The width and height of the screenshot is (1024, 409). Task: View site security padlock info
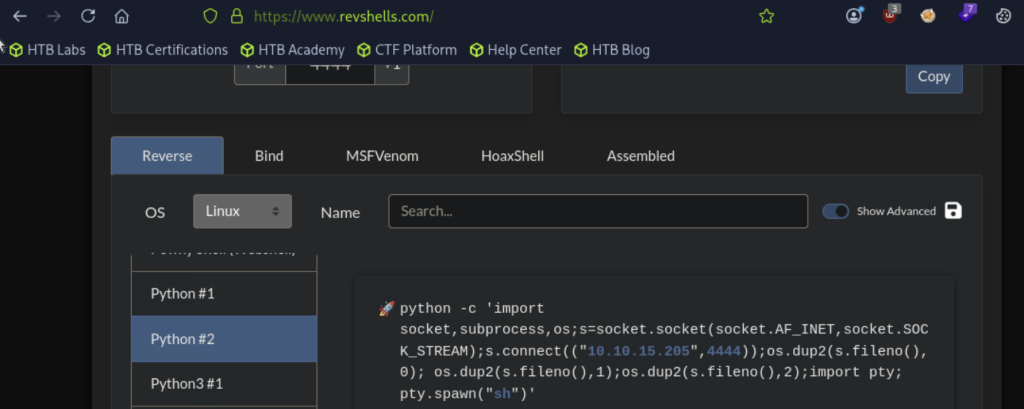coord(236,16)
